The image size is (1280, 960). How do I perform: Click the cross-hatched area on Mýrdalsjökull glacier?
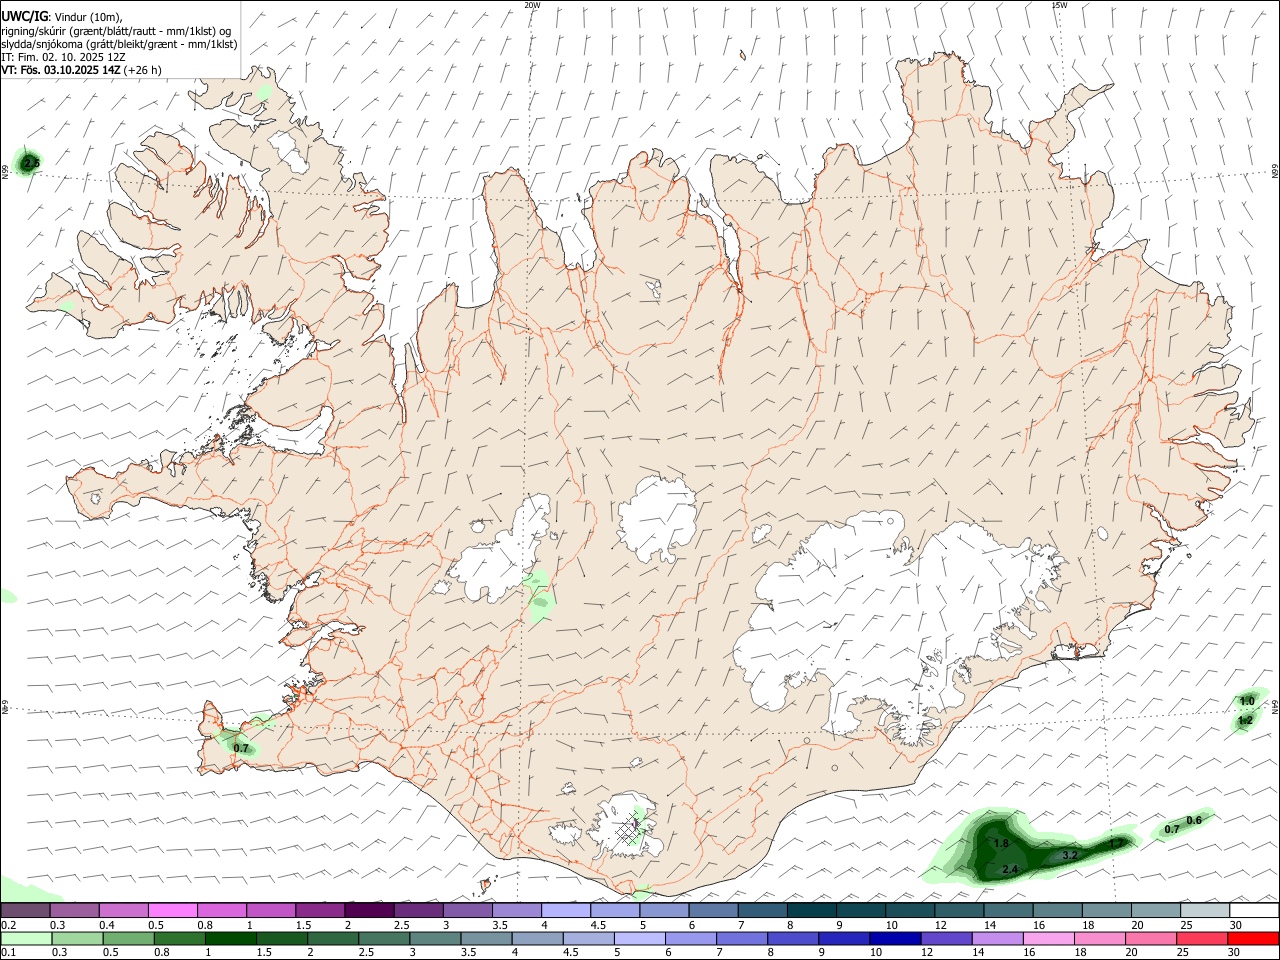628,830
